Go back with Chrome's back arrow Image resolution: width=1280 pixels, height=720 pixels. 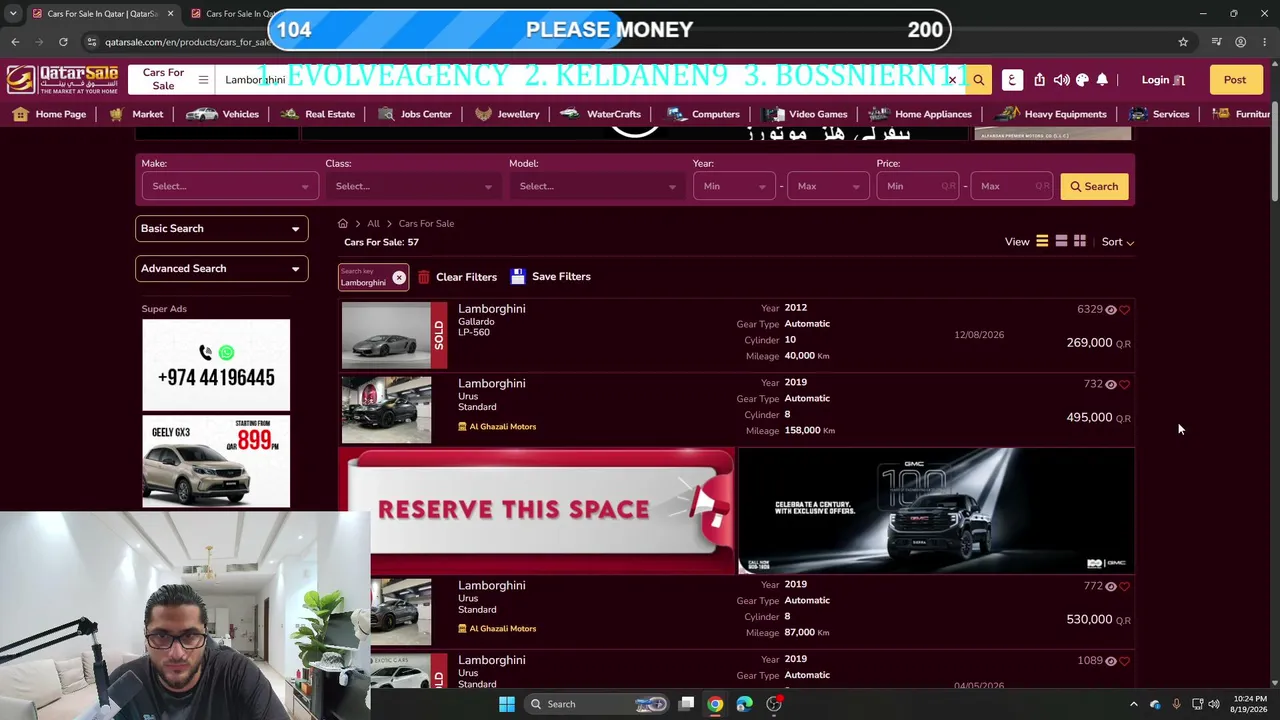pos(15,42)
